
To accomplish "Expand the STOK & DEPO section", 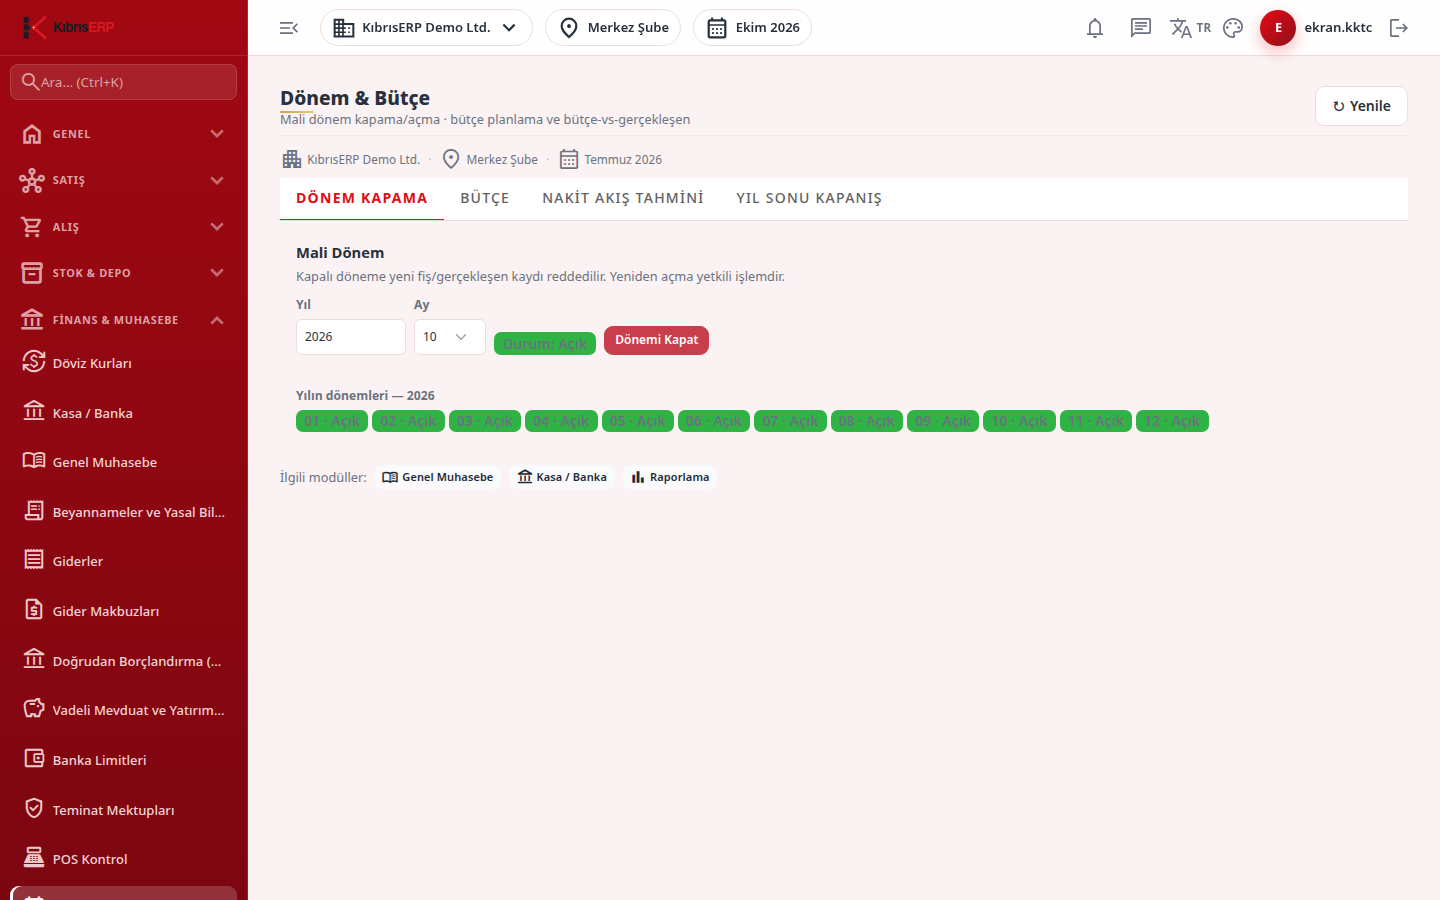I will (124, 273).
